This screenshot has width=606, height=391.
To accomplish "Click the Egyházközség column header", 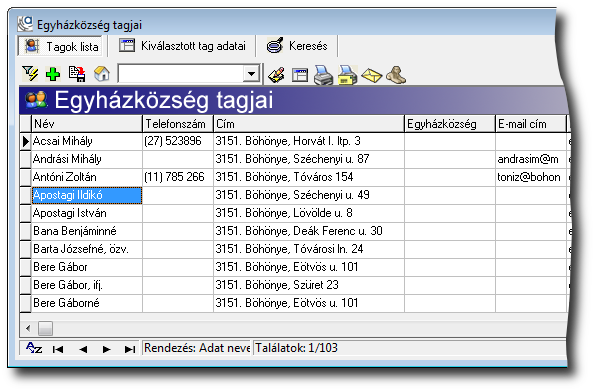I will click(449, 124).
